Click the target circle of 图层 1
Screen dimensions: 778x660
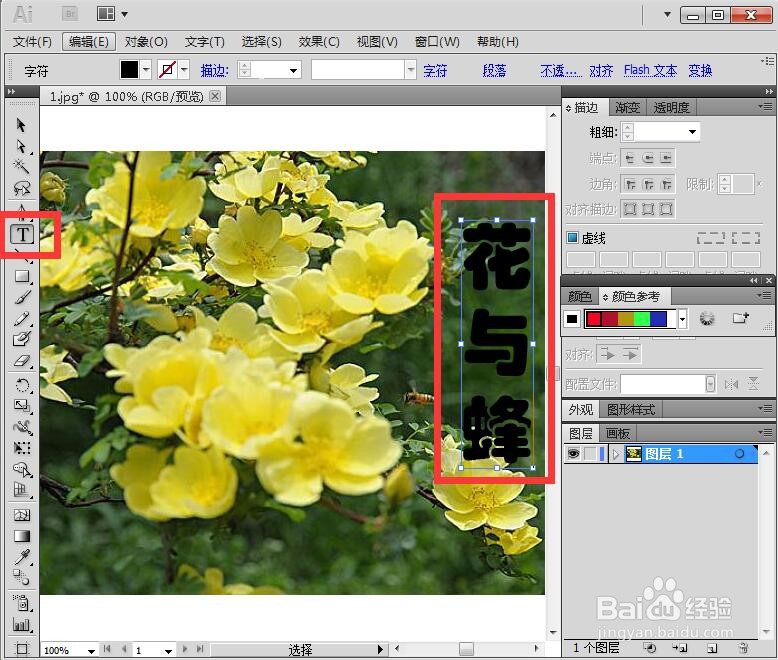[x=739, y=454]
